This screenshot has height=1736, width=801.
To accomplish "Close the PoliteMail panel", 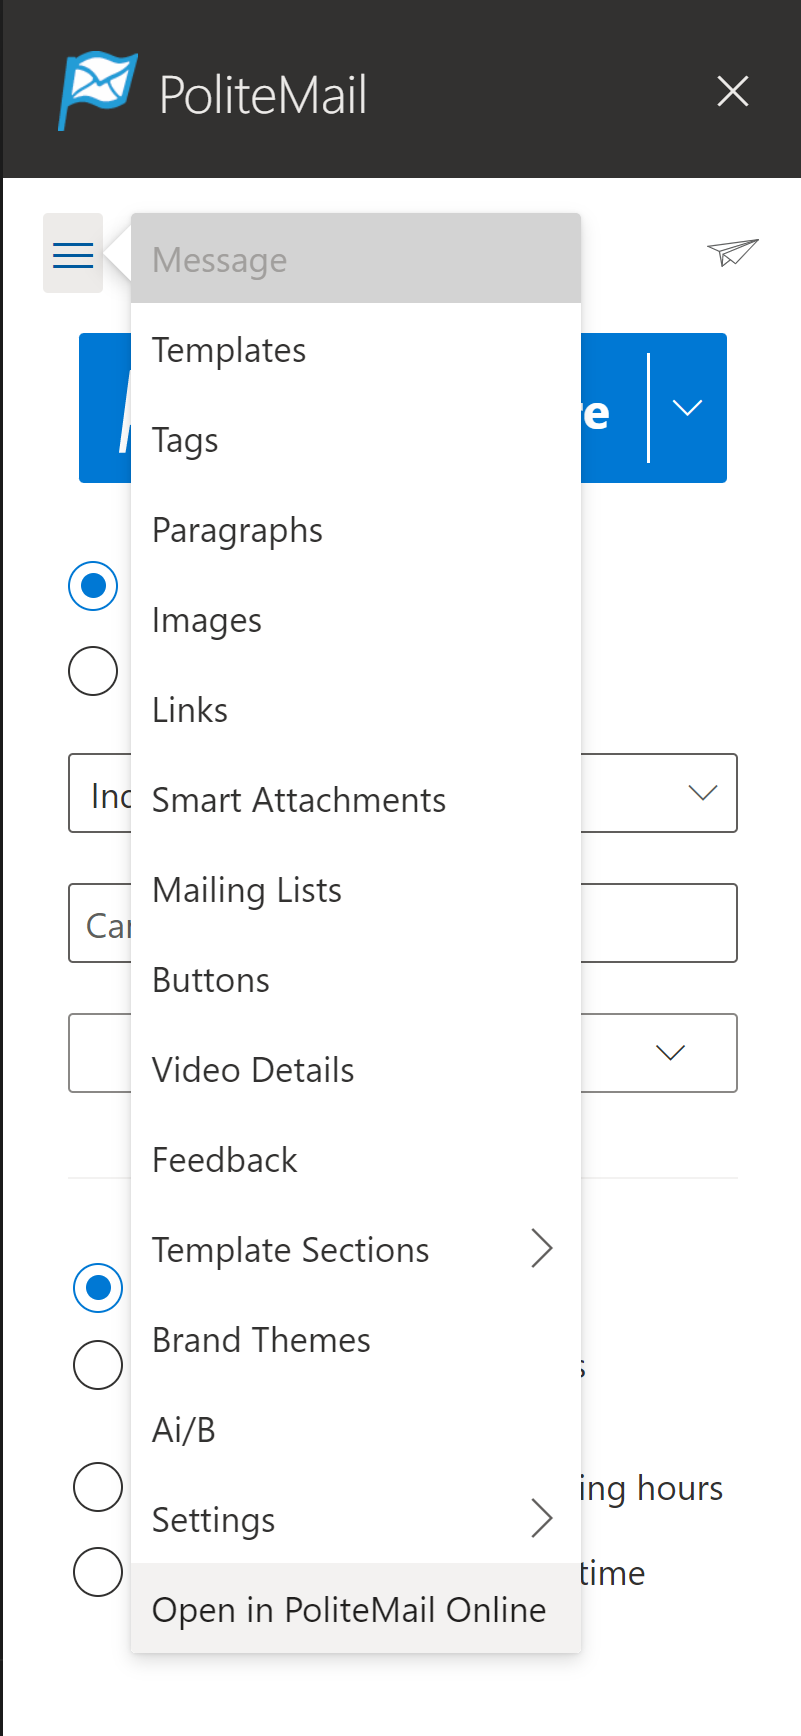I will [x=733, y=92].
